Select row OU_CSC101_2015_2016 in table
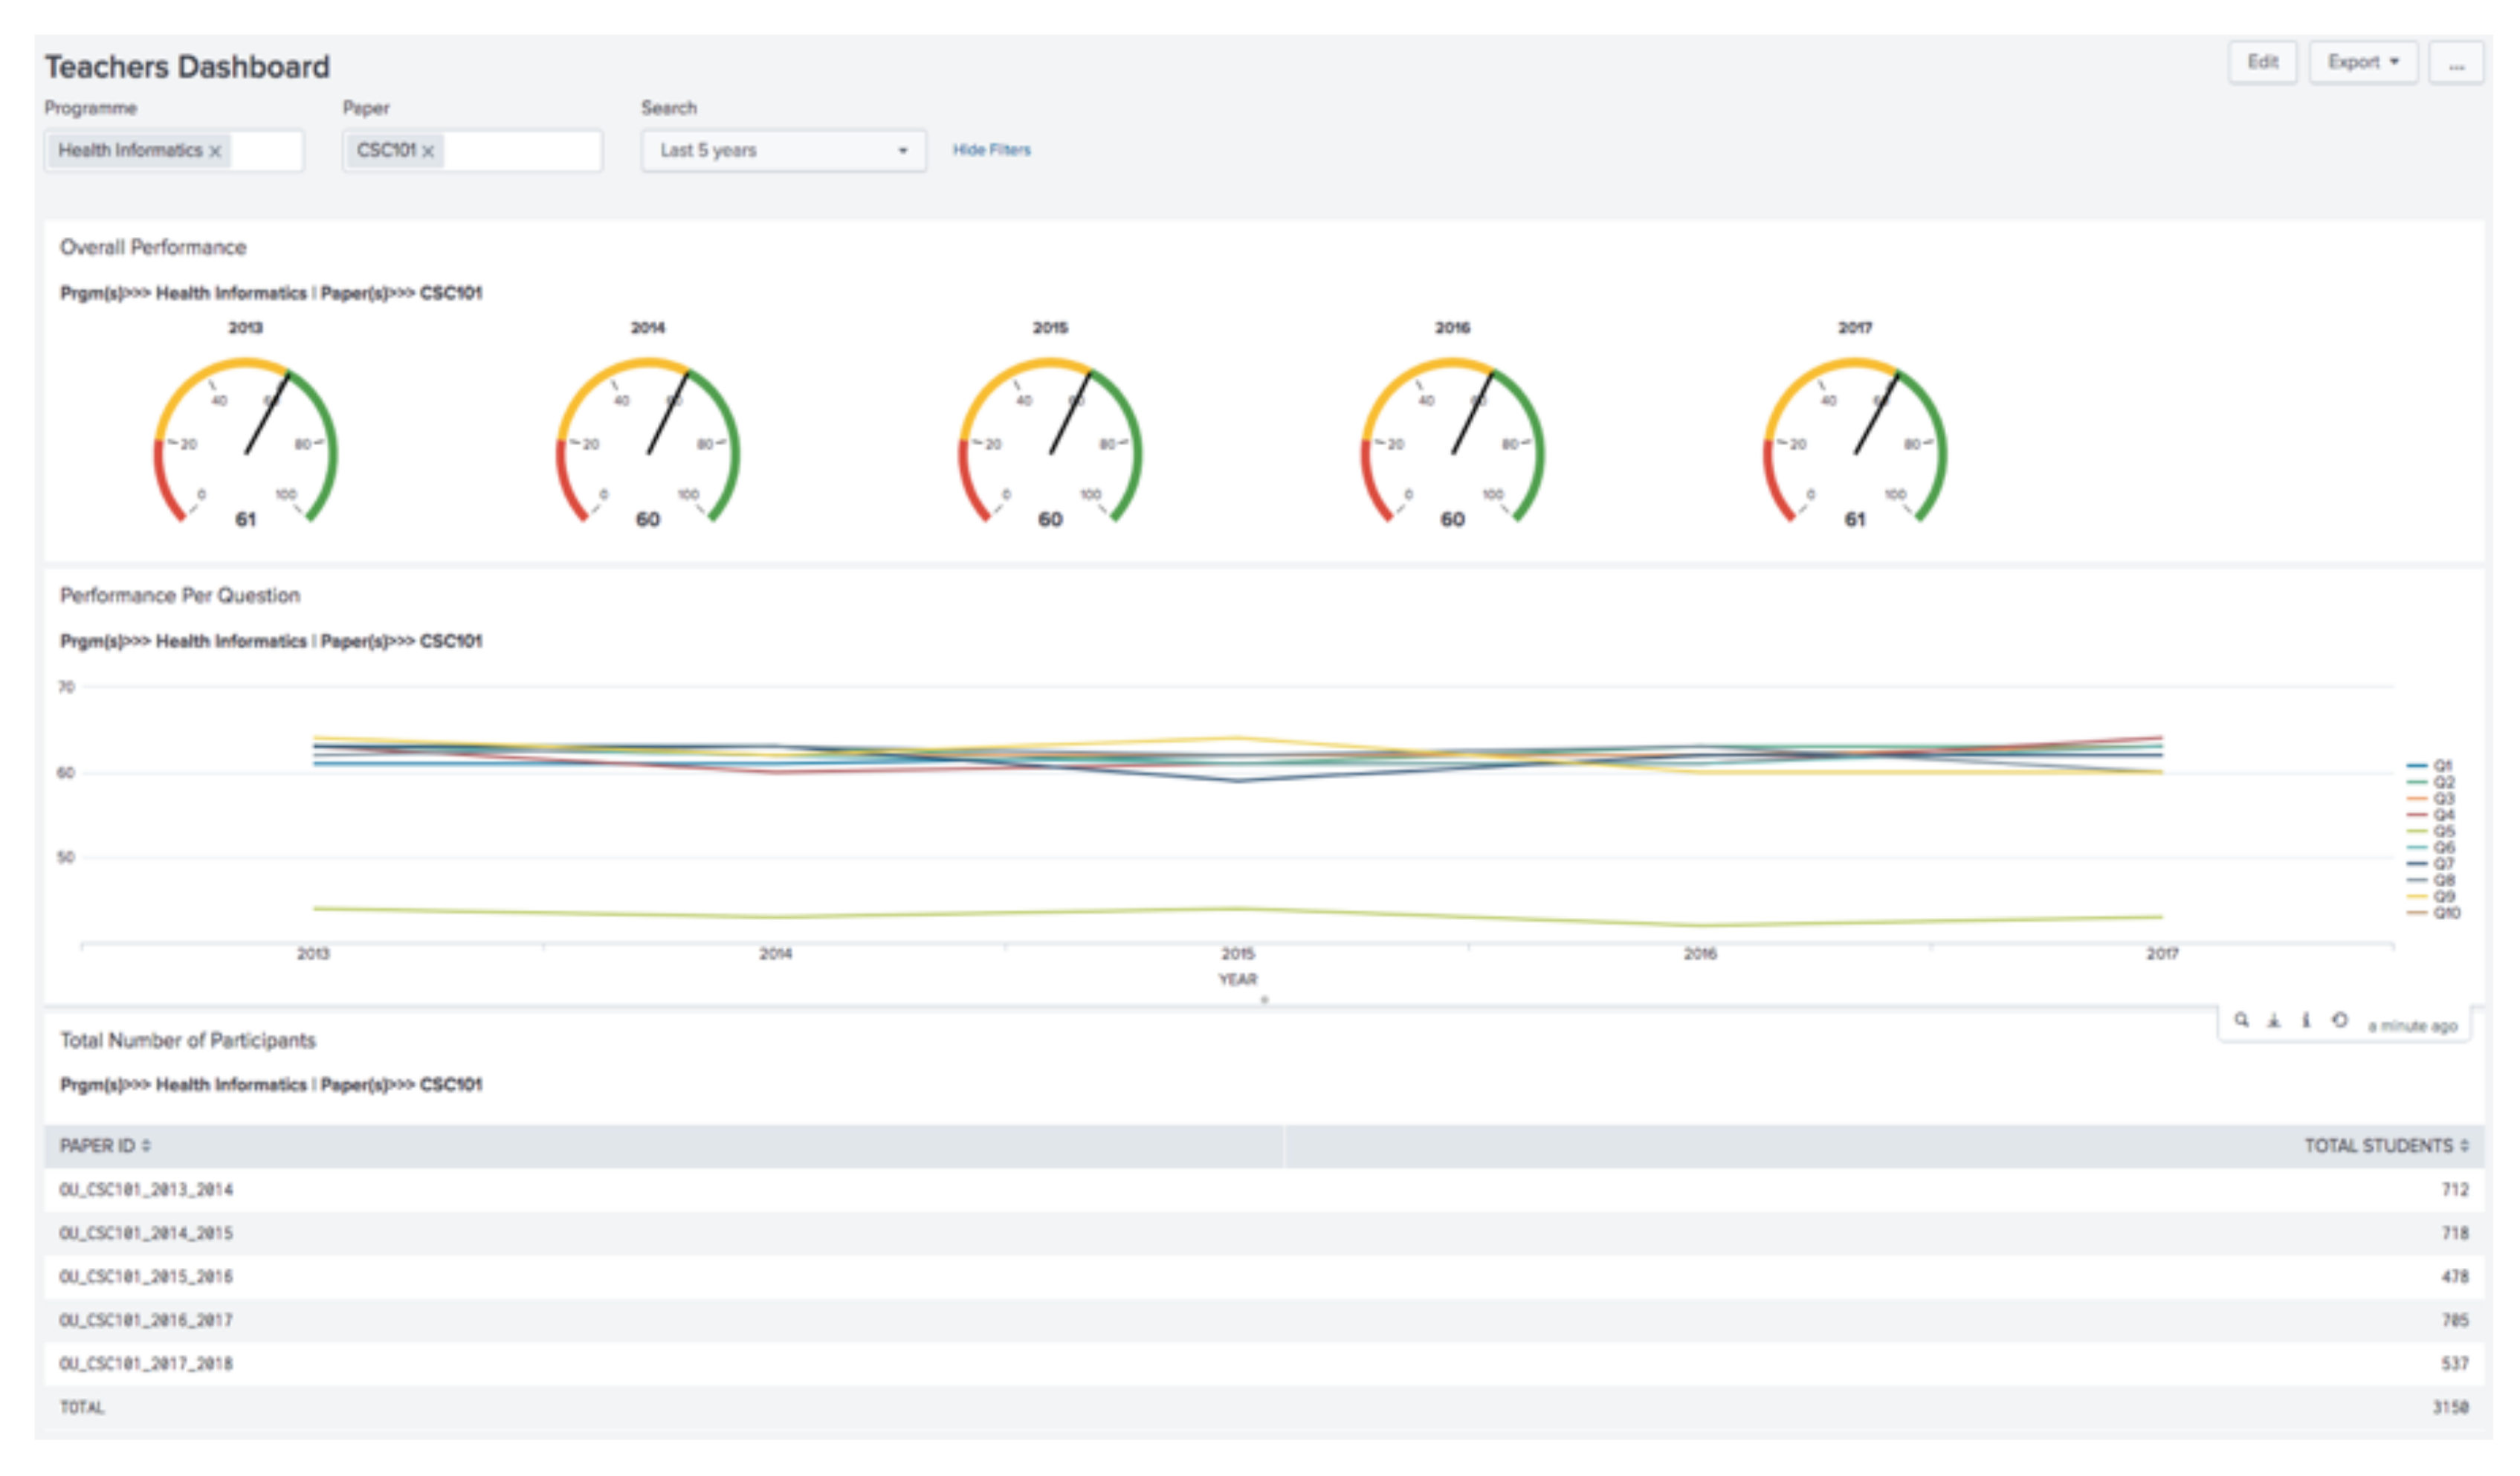2520x1476 pixels. pyautogui.click(x=146, y=1277)
